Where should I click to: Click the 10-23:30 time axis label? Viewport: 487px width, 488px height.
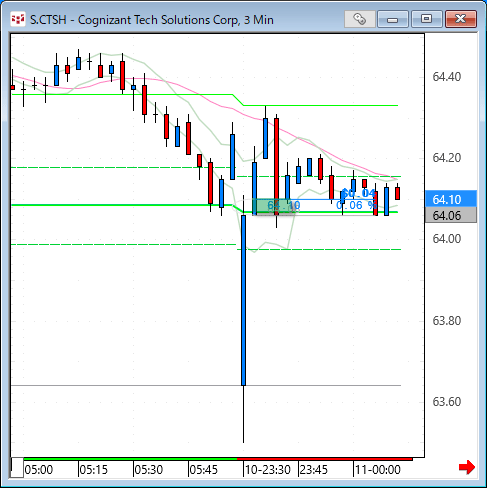(268, 470)
